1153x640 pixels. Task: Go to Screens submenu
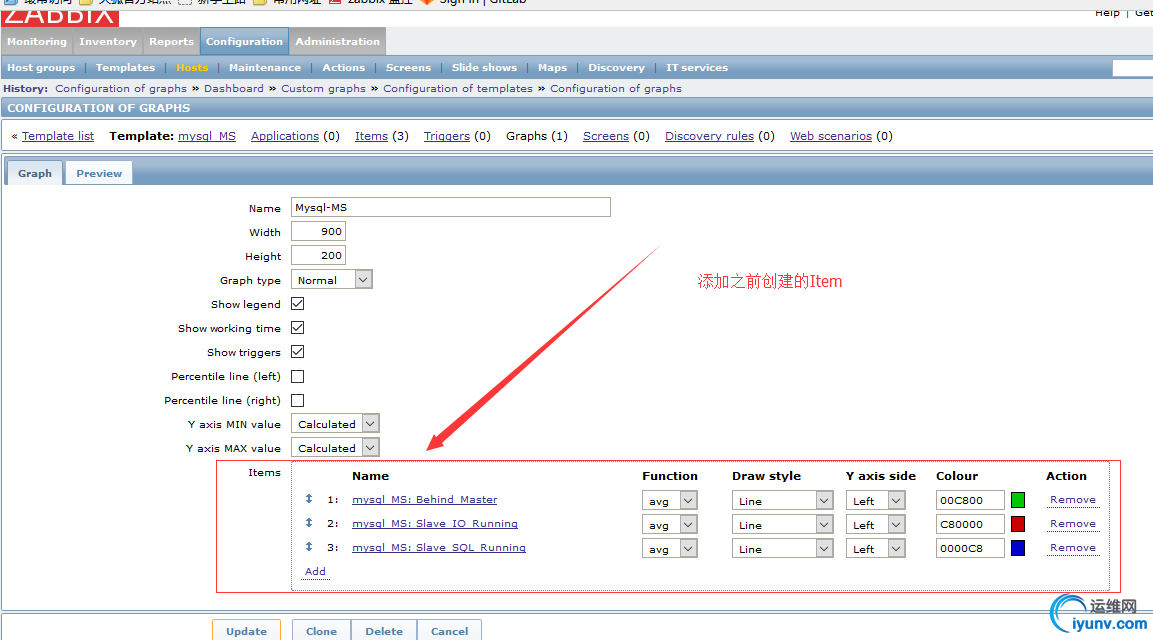coord(408,67)
